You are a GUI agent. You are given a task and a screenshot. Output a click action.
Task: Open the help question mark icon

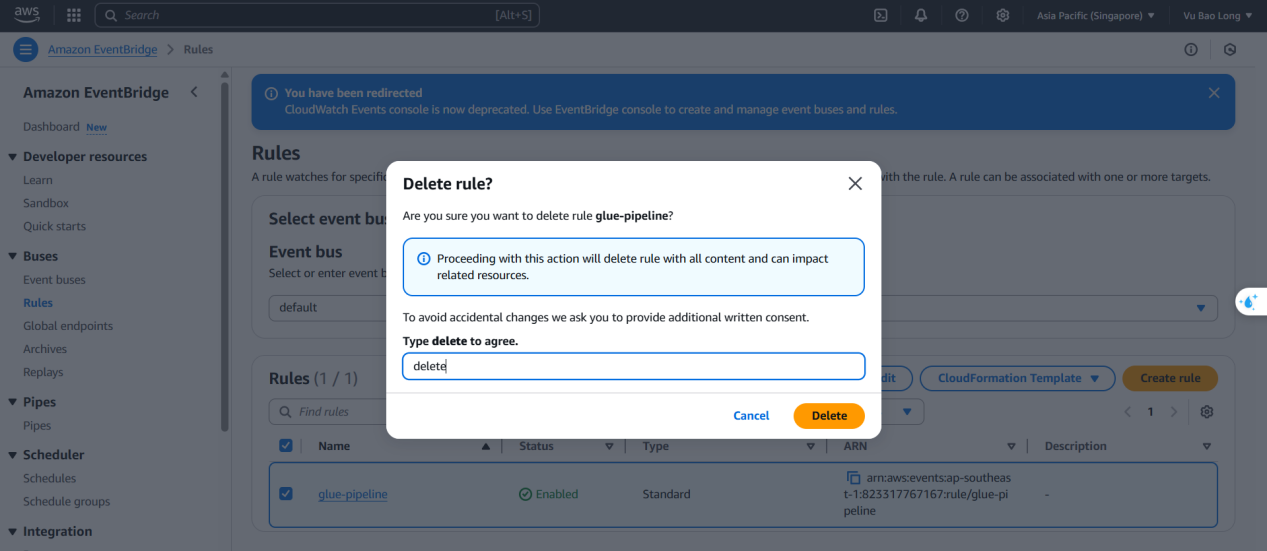pyautogui.click(x=962, y=15)
